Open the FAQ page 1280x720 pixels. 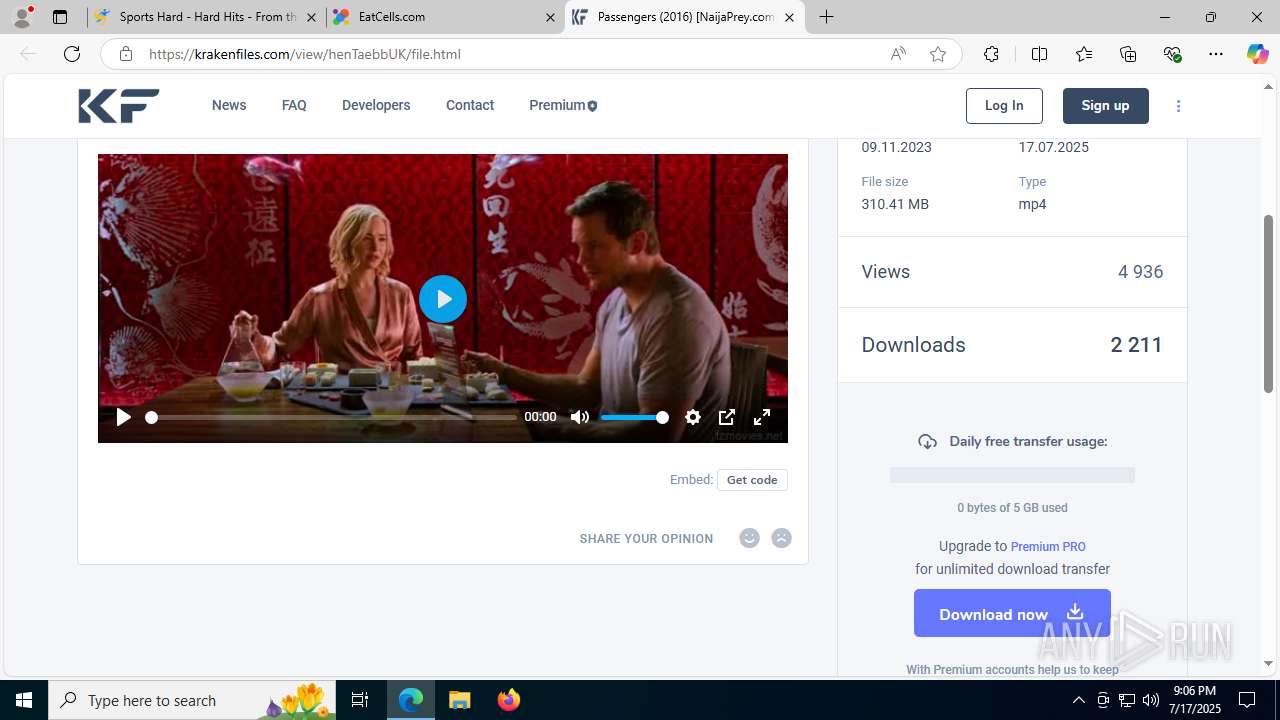294,105
